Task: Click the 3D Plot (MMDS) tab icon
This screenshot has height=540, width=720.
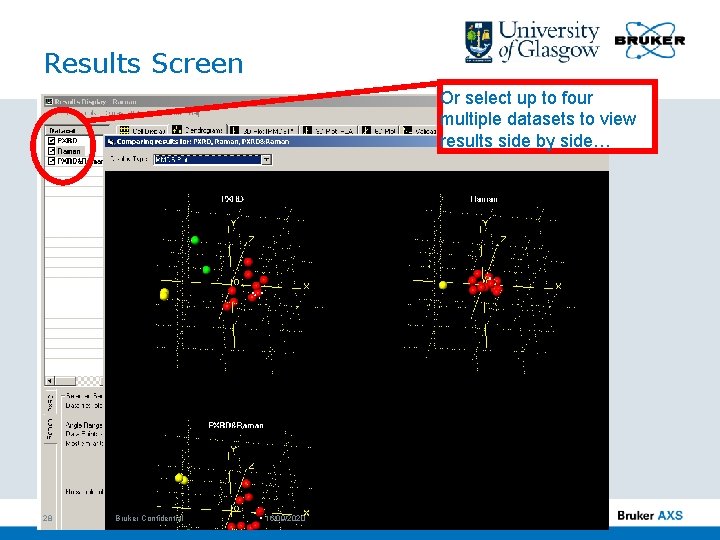Action: pyautogui.click(x=234, y=130)
